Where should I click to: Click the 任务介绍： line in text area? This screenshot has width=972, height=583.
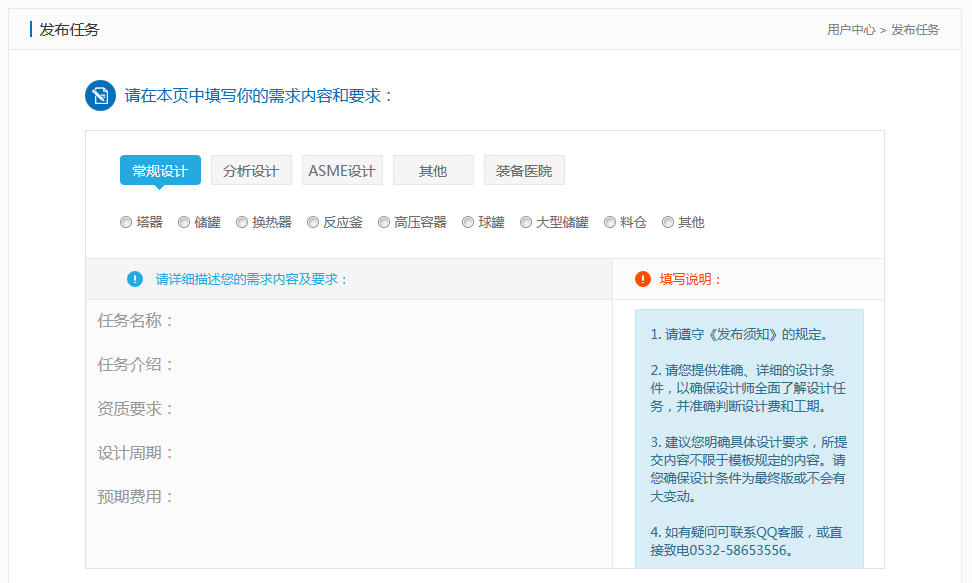point(136,365)
